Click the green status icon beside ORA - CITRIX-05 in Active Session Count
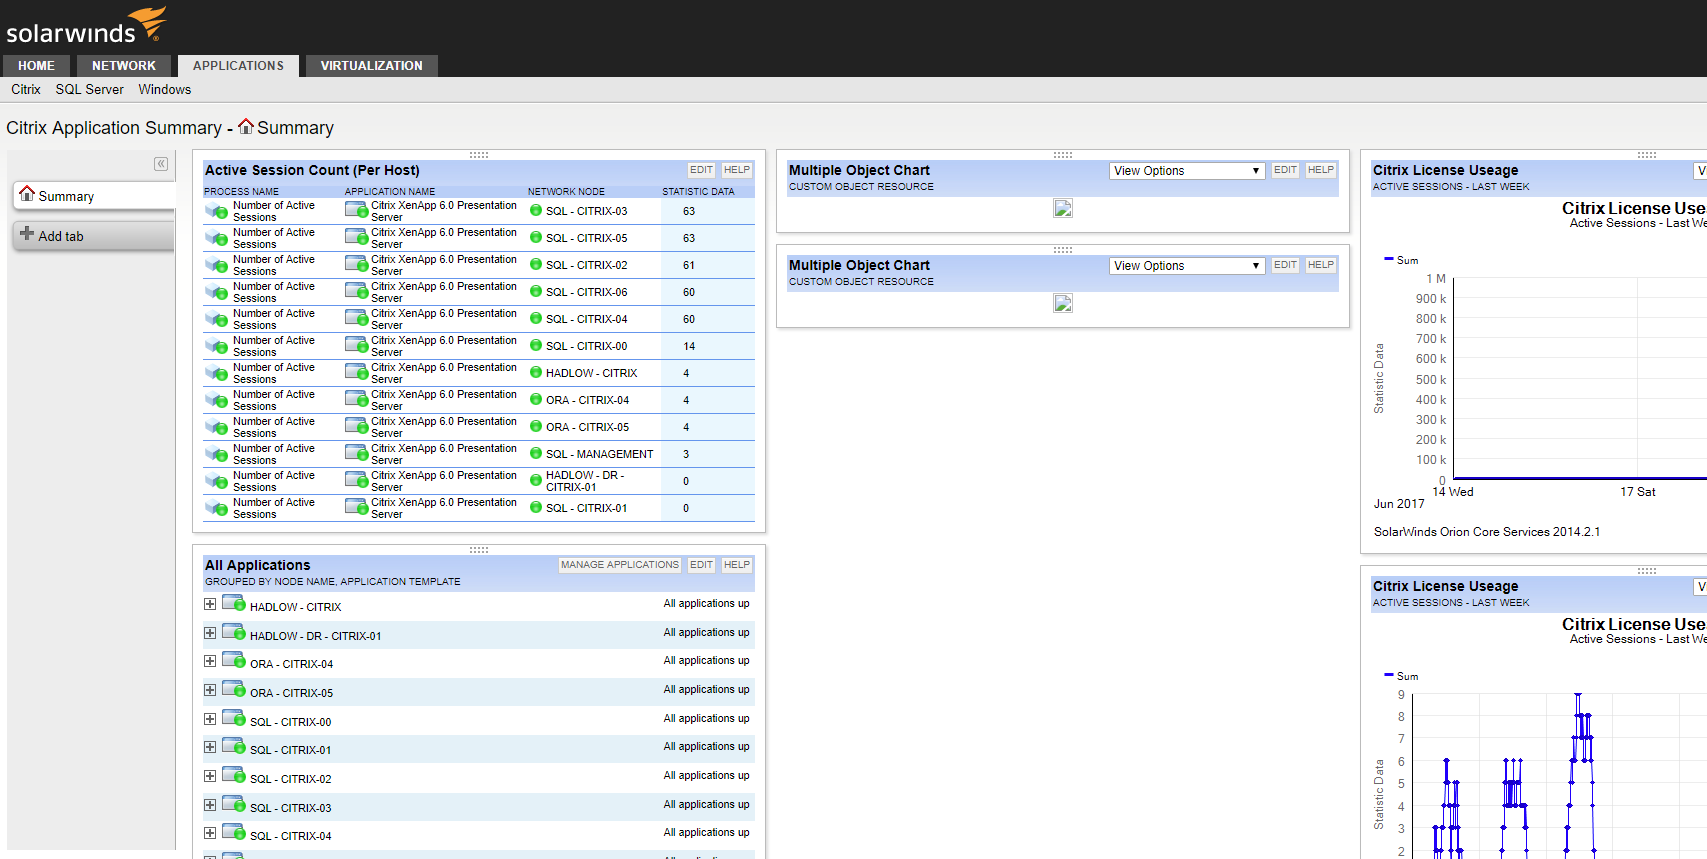This screenshot has height=859, width=1707. pos(536,427)
